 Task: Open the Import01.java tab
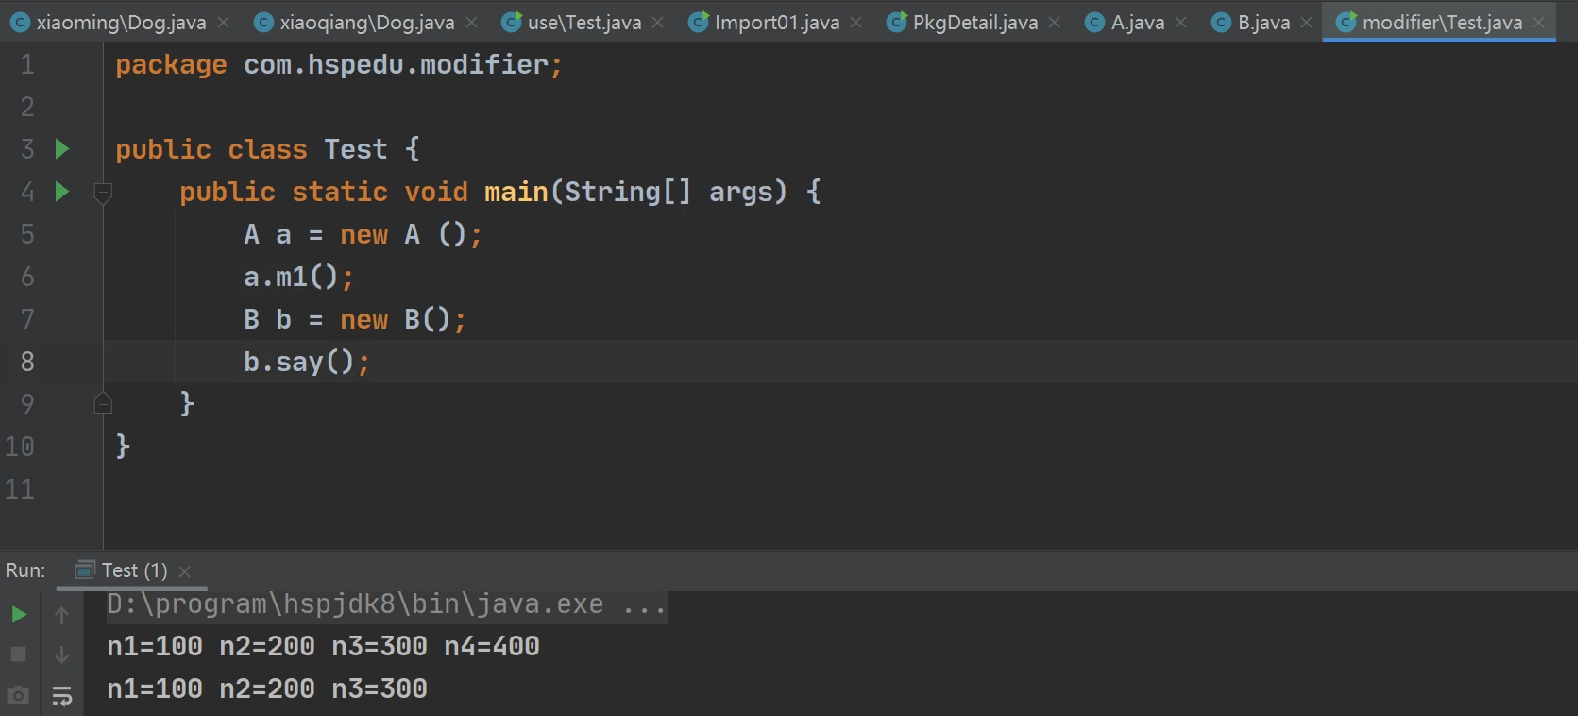777,22
